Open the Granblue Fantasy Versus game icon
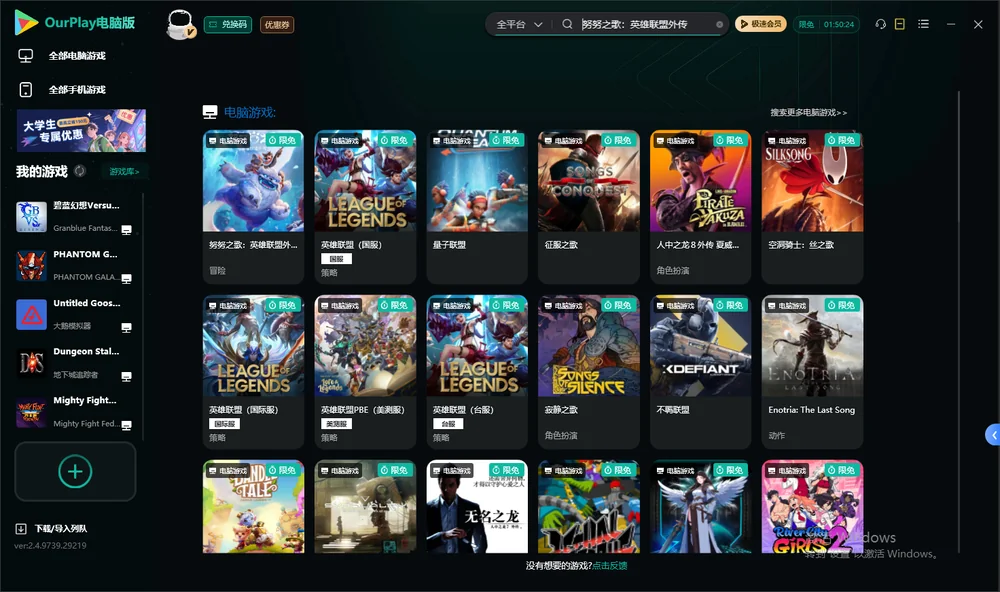This screenshot has width=1000, height=592. coord(31,216)
